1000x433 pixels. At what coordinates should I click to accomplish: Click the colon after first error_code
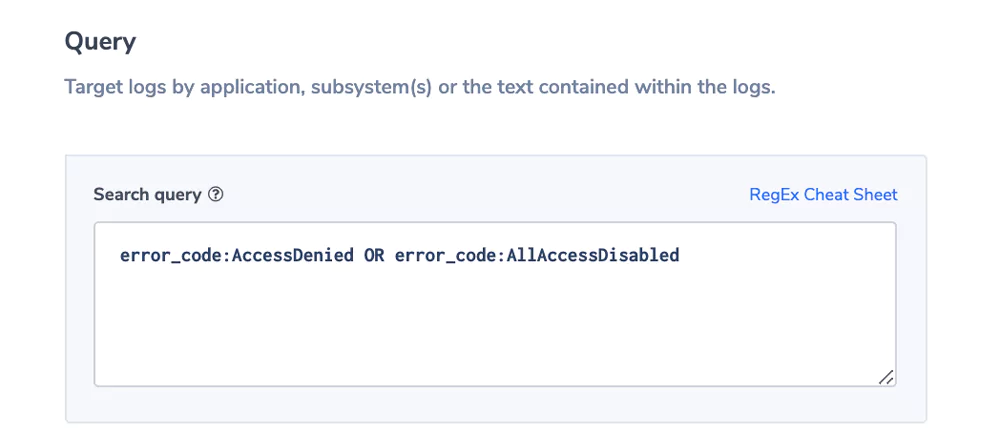coord(229,256)
